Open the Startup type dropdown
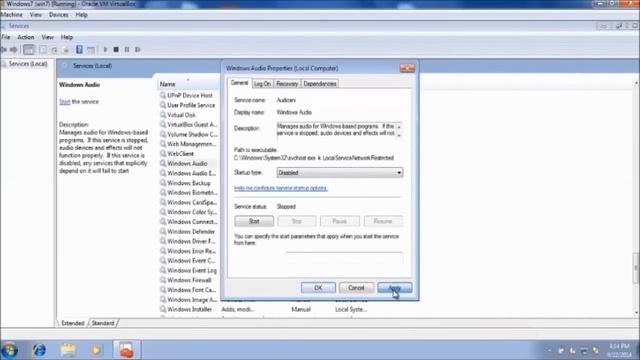The height and width of the screenshot is (360, 640). 340,173
